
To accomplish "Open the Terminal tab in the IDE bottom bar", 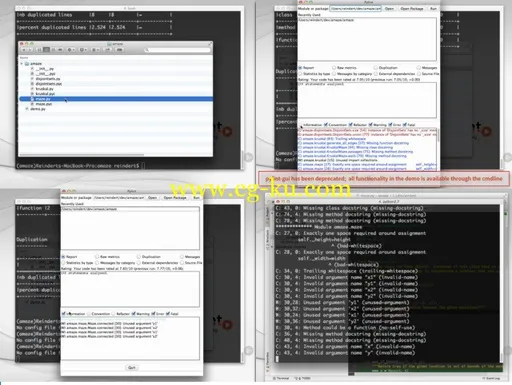I will 281,378.
